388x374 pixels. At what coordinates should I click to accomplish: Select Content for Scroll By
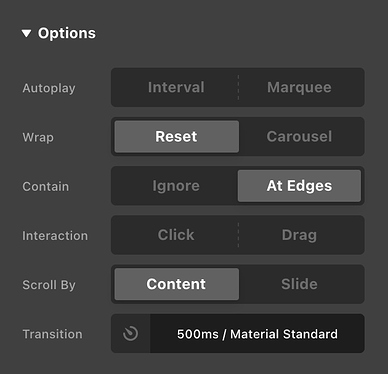[x=177, y=284]
